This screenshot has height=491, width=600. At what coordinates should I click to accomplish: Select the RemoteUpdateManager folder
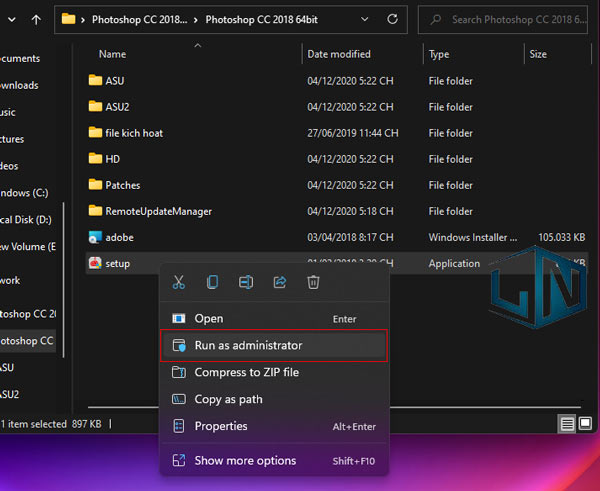pyautogui.click(x=158, y=211)
